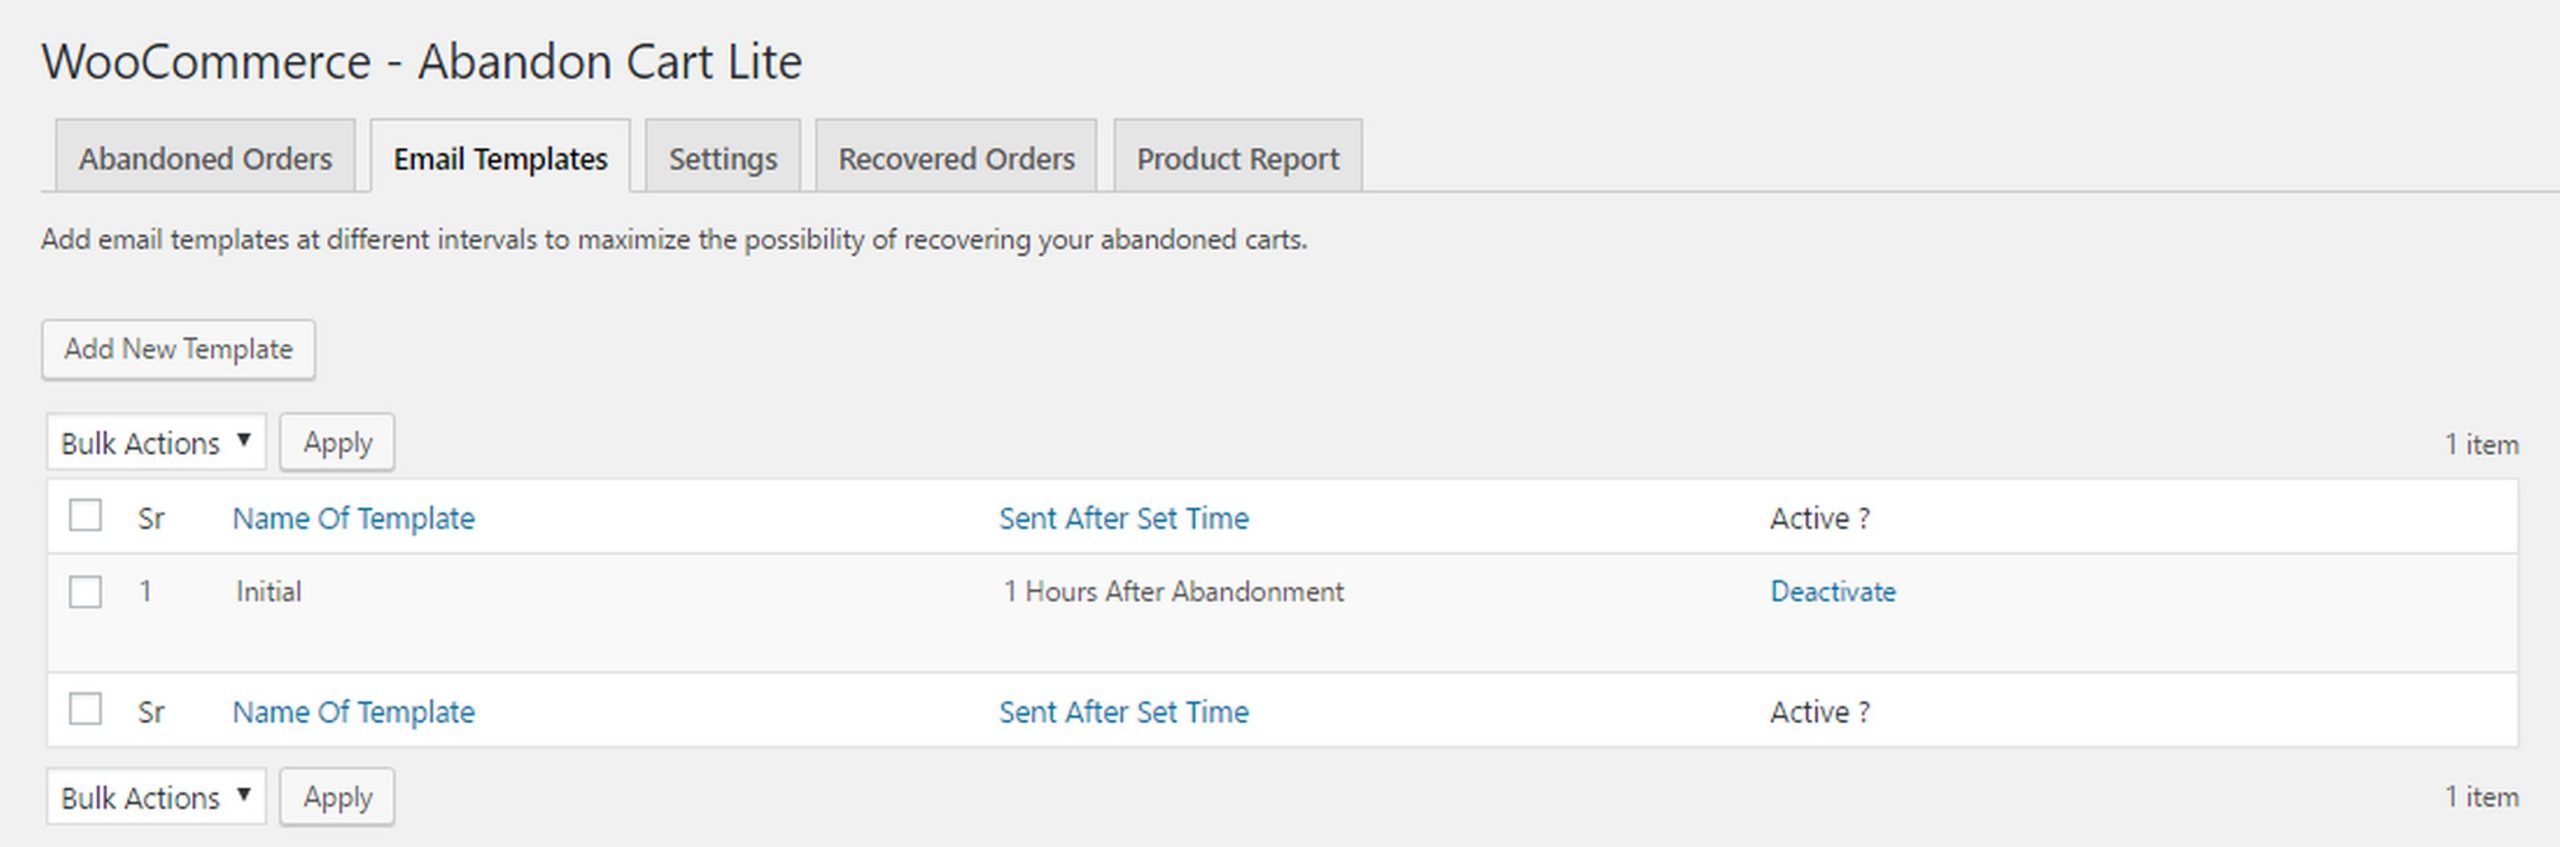Deactivate the Initial email template
2560x847 pixels.
click(1832, 591)
